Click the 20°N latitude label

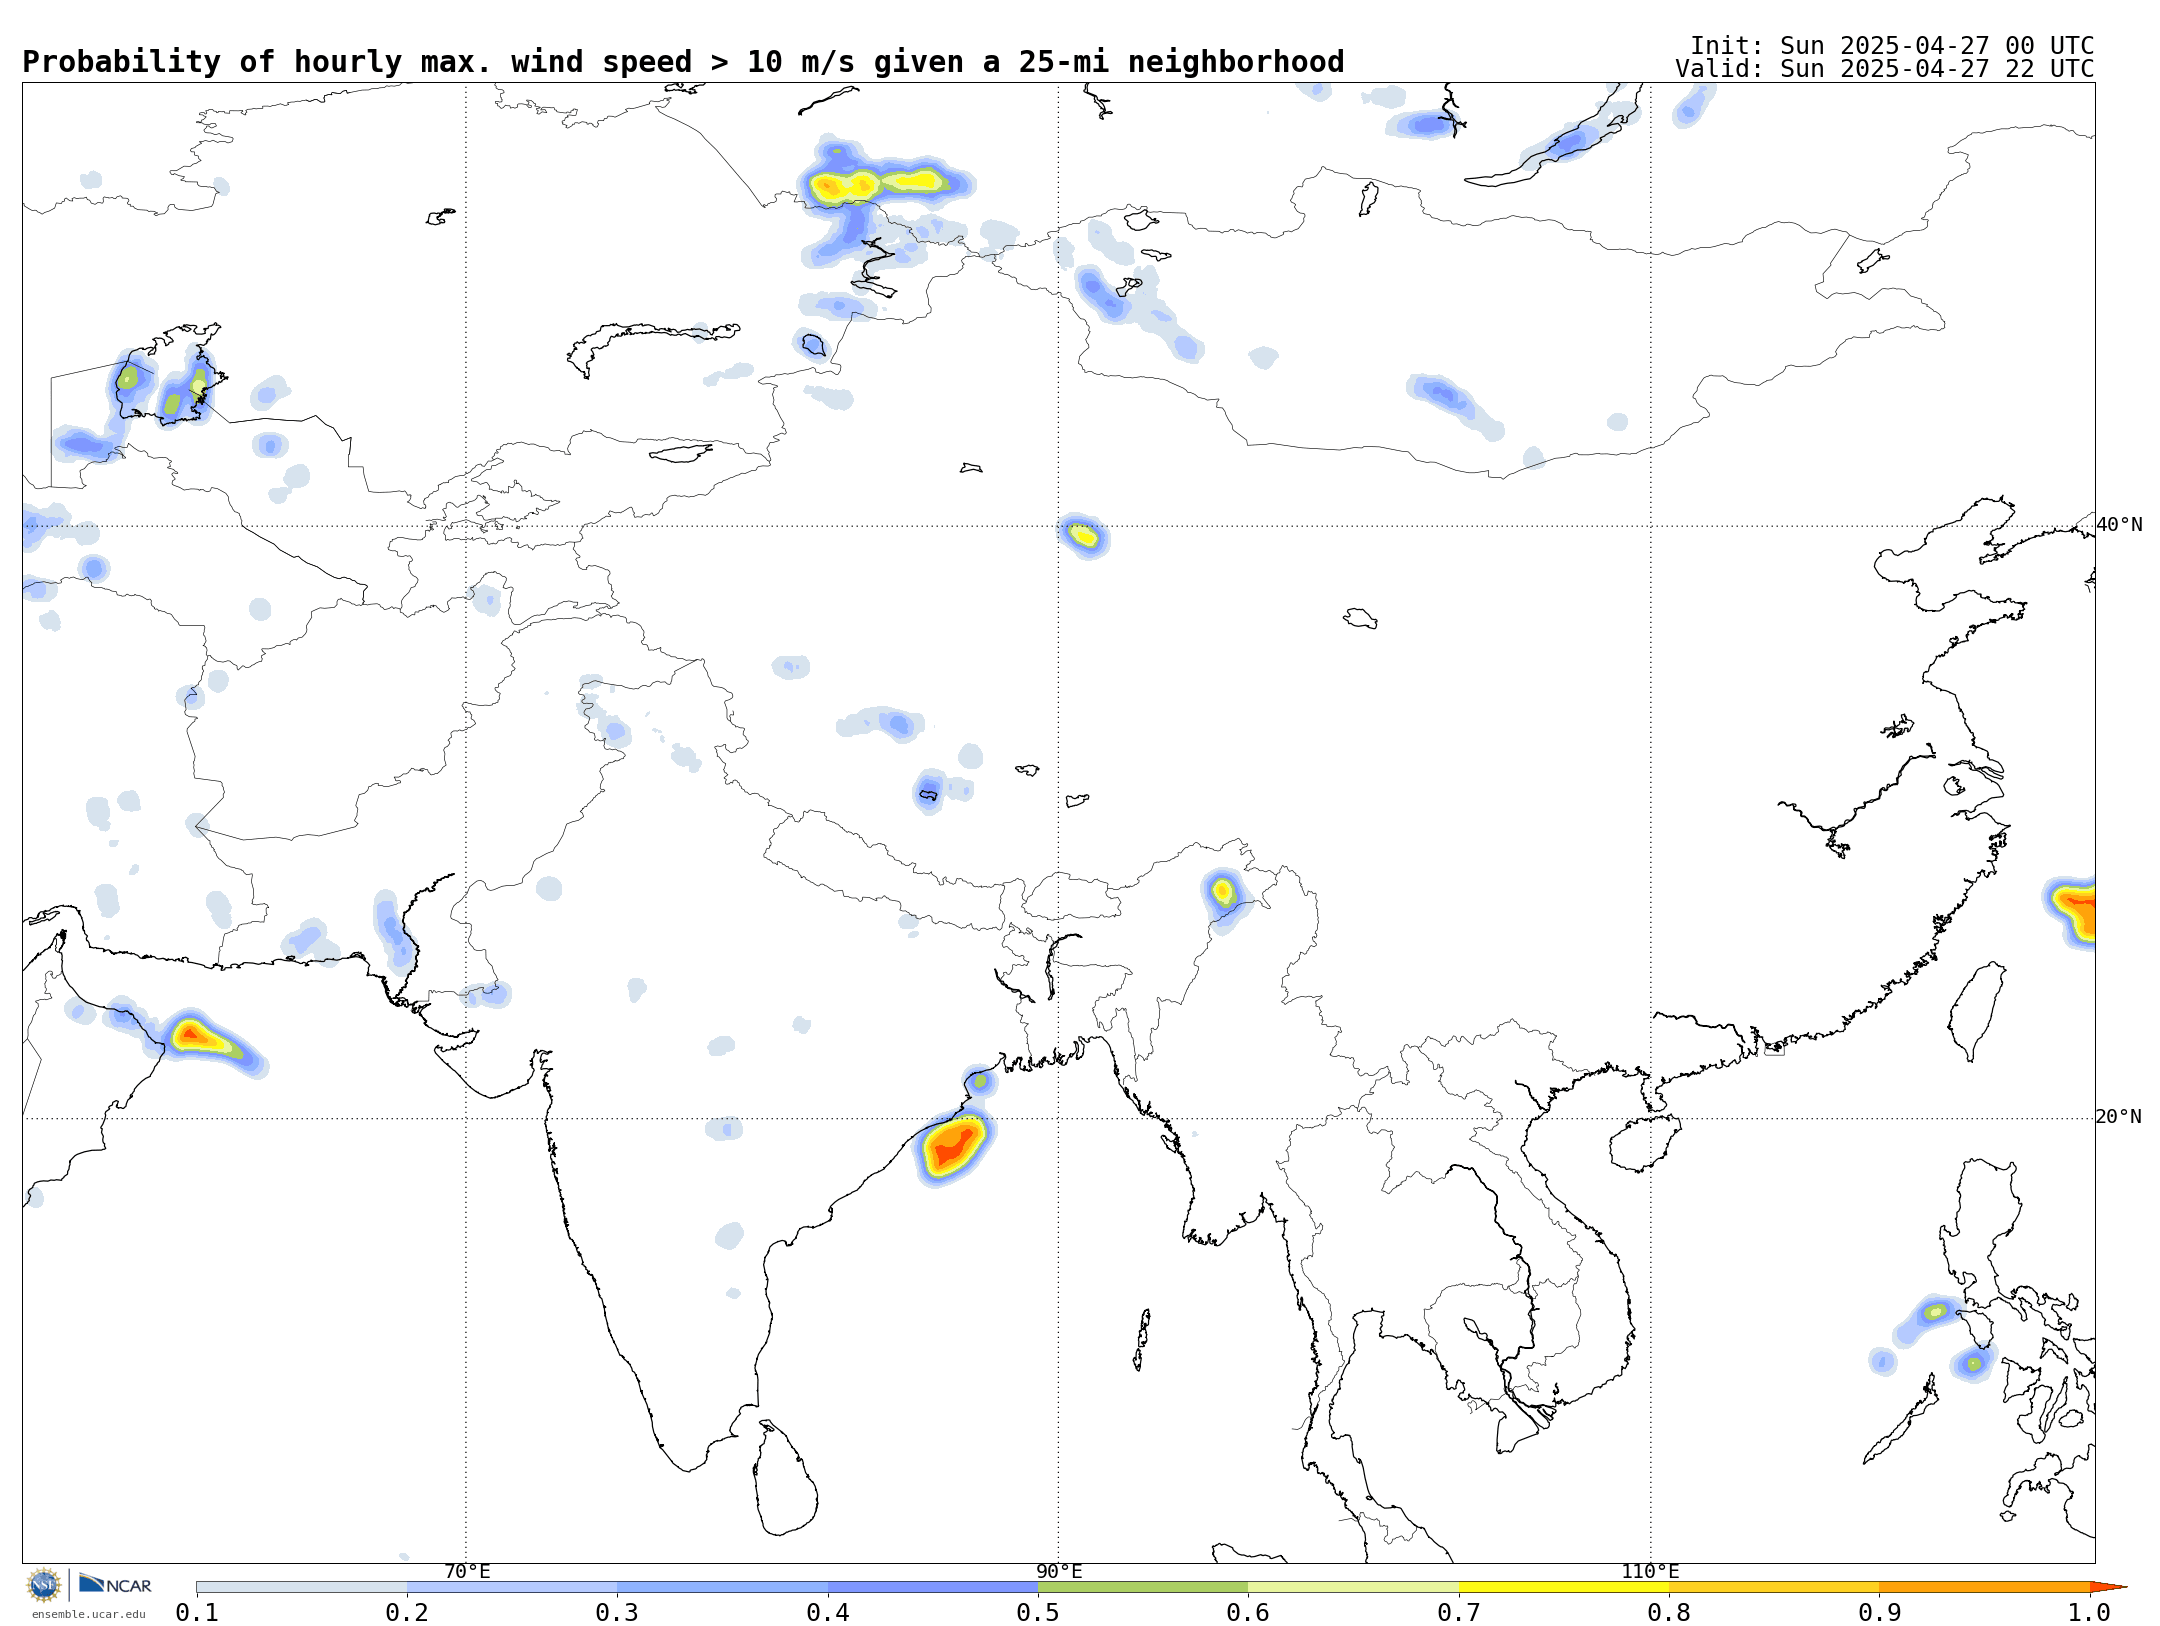coord(2119,1117)
